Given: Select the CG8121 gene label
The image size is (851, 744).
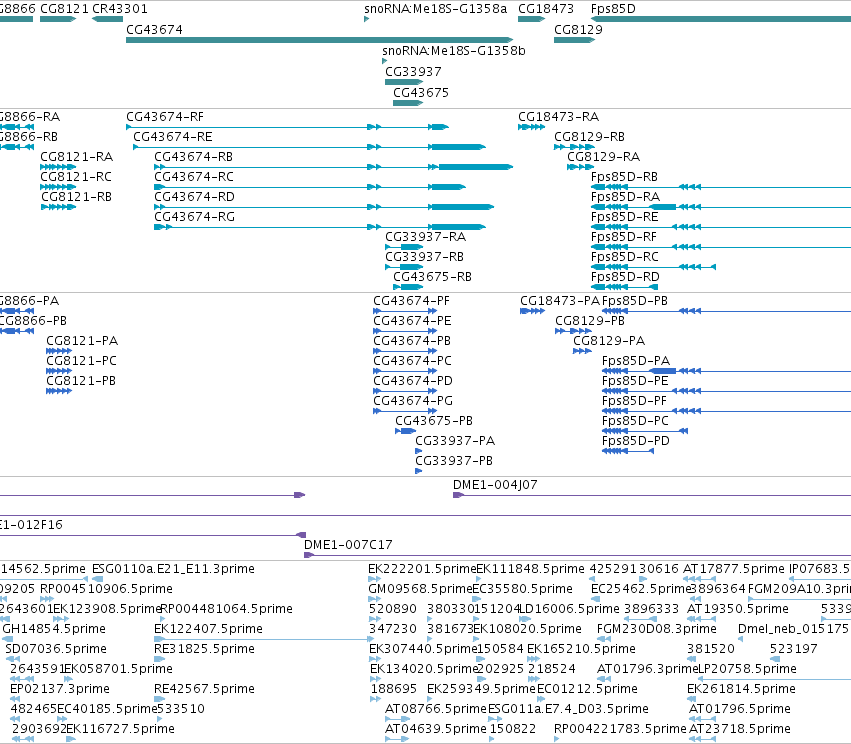Looking at the screenshot, I should [x=64, y=9].
